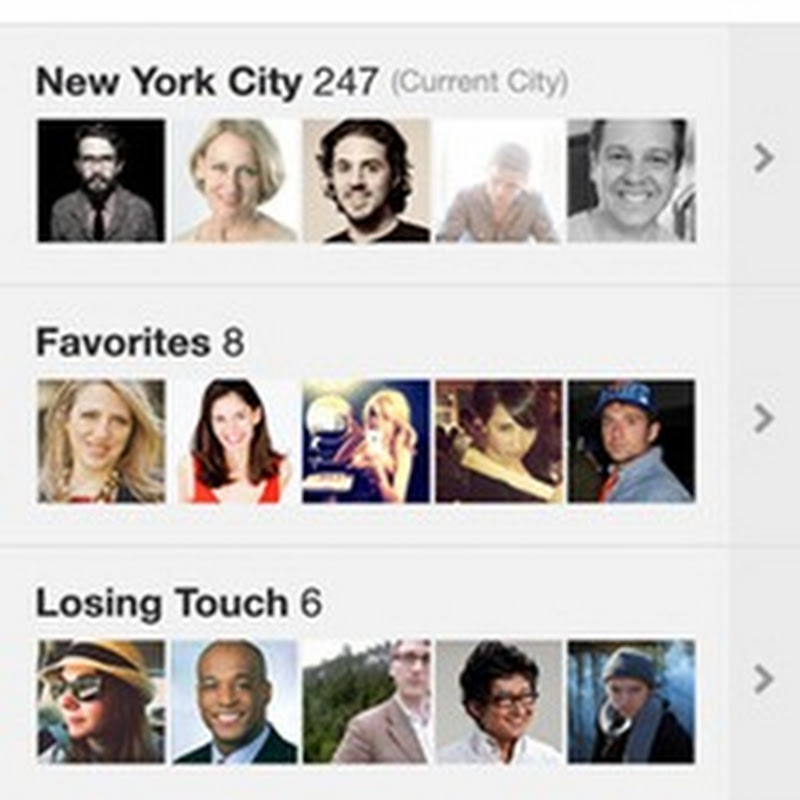Select blonde short-haired woman in New York City row
Viewport: 800px width, 800px height.
[234, 181]
